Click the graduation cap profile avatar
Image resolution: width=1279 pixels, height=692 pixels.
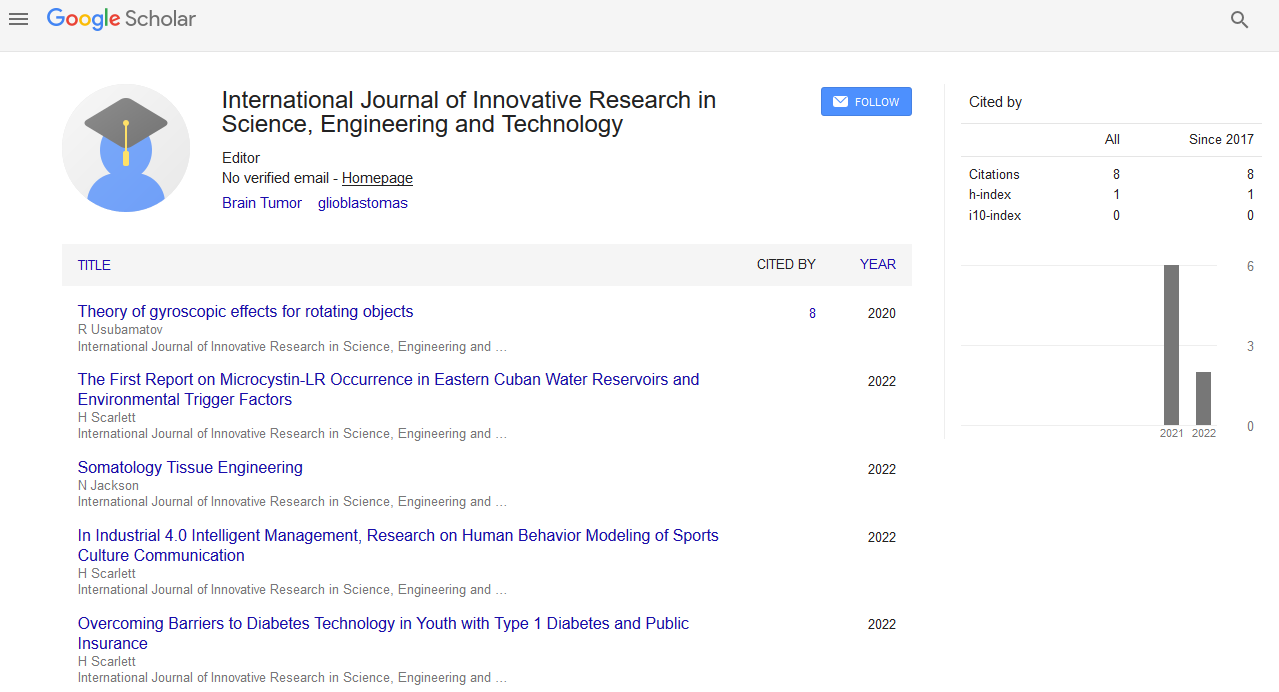pos(126,148)
